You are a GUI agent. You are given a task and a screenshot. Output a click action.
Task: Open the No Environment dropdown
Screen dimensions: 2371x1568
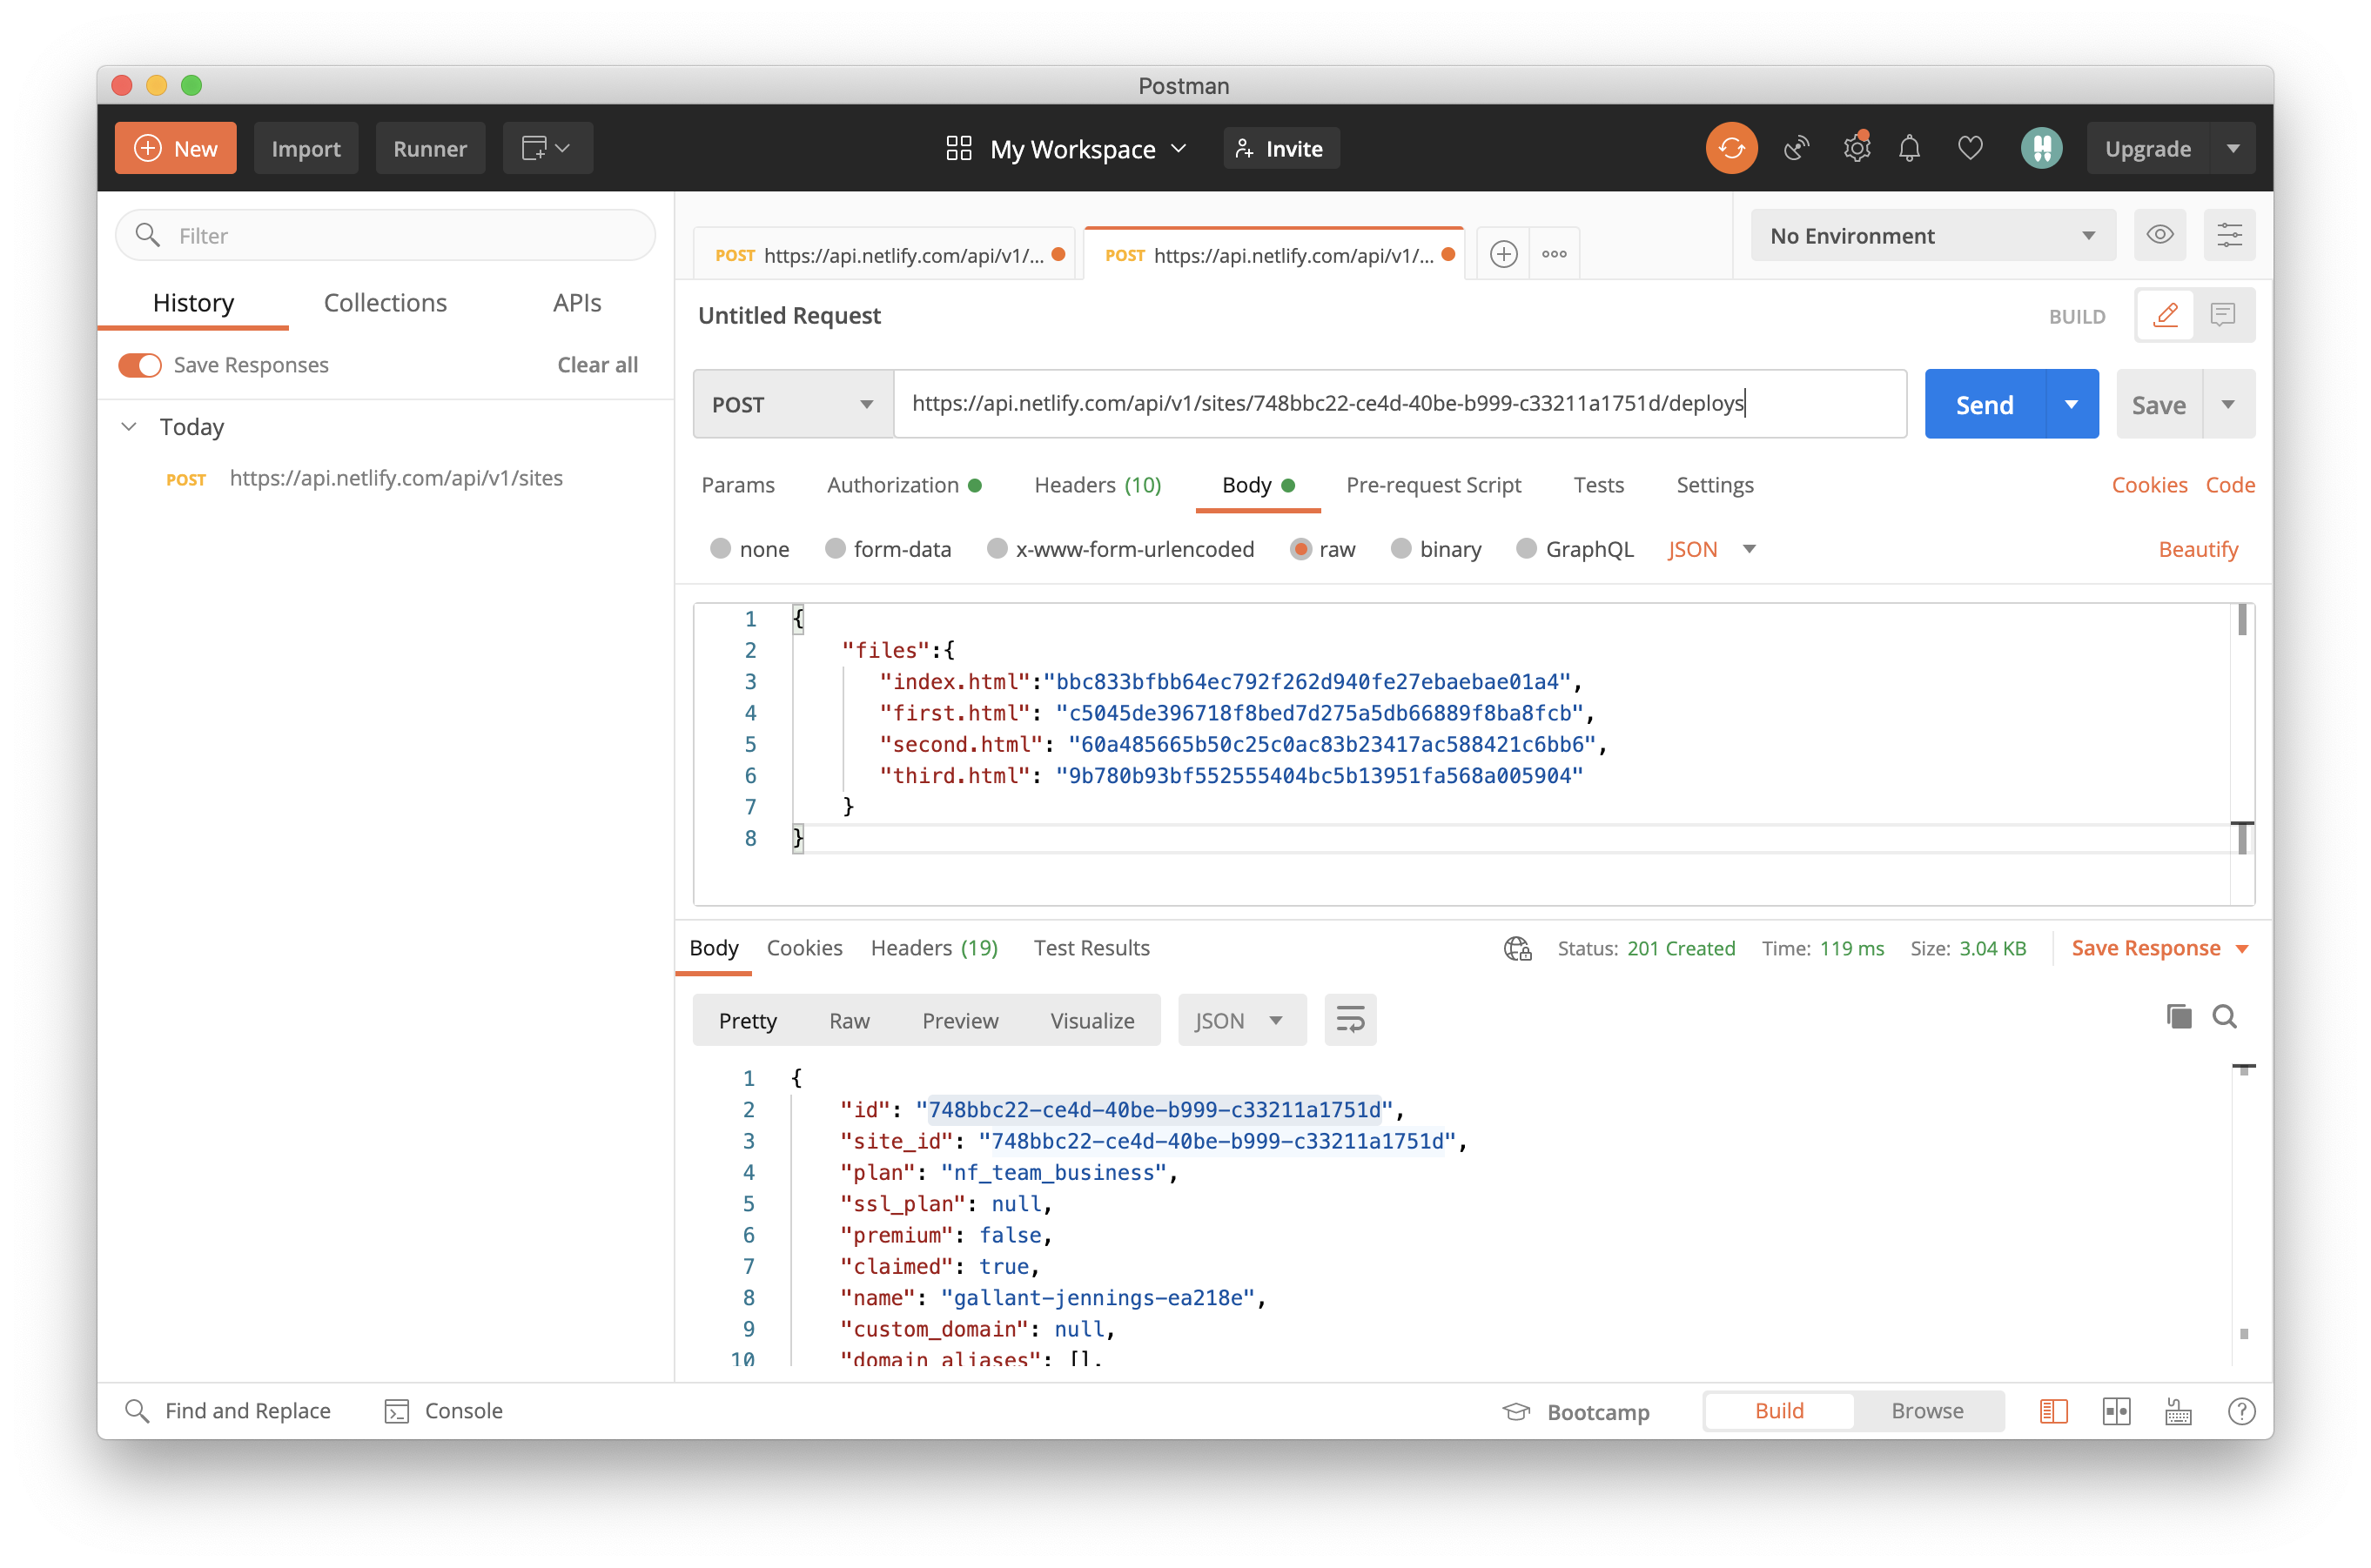coord(1931,235)
